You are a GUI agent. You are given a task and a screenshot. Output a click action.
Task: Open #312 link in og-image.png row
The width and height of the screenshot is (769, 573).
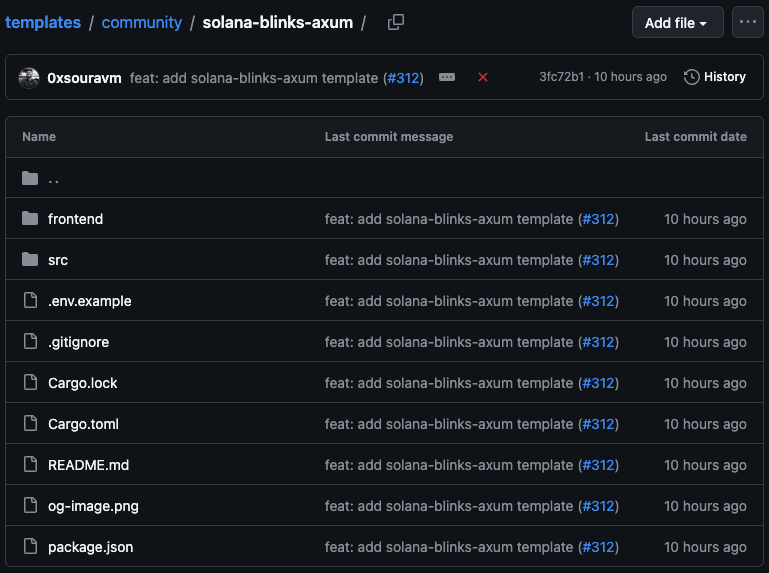point(598,506)
